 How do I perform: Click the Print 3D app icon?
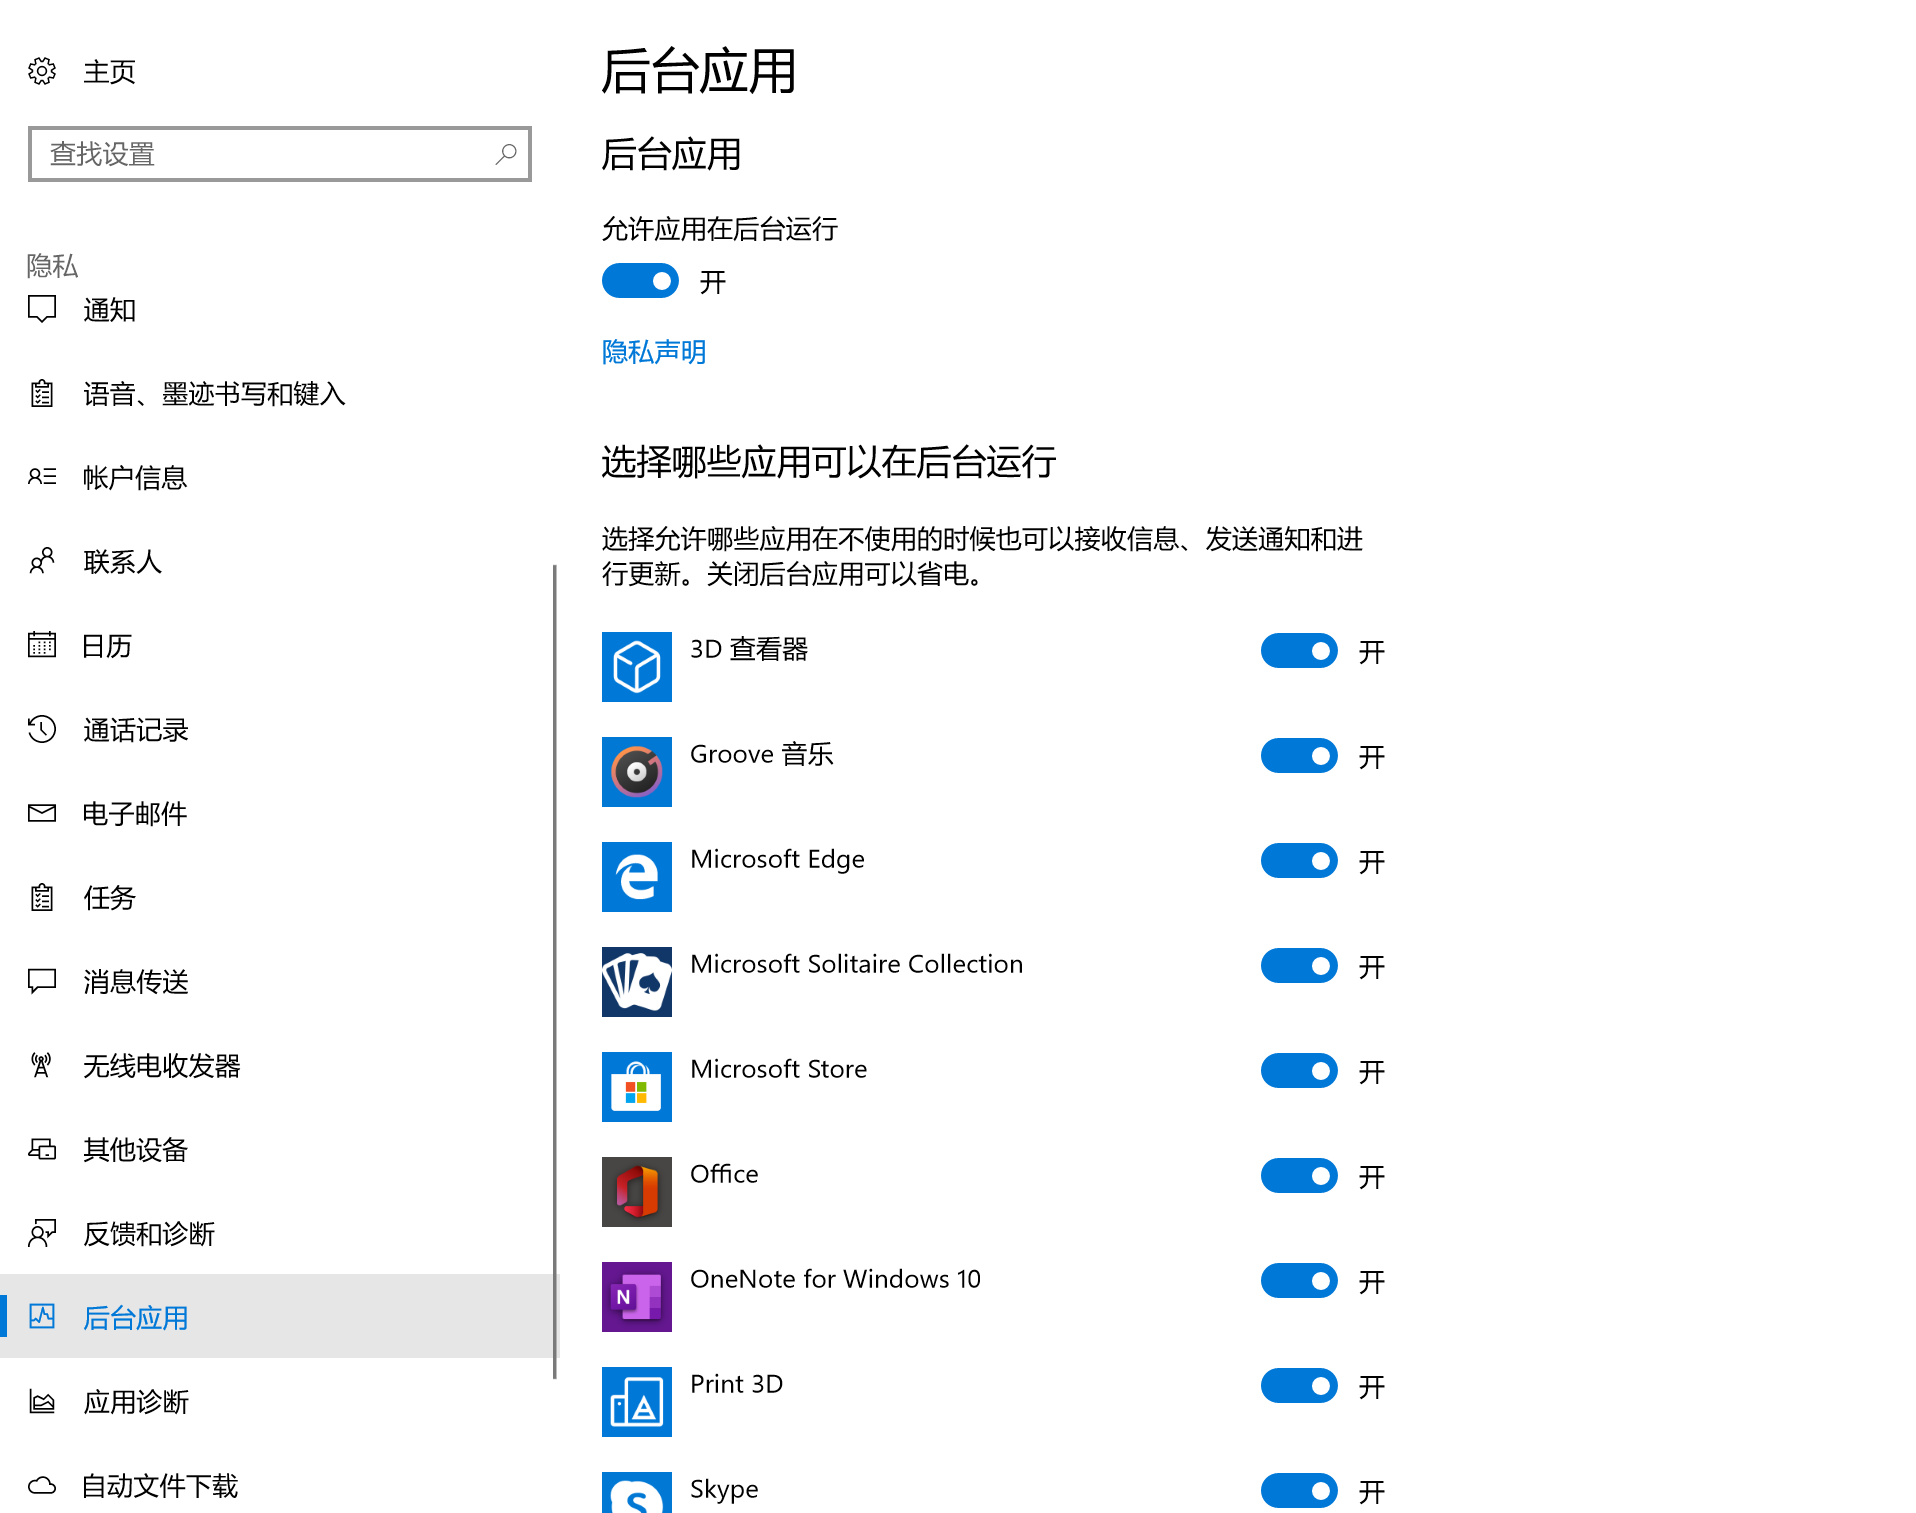click(x=637, y=1402)
